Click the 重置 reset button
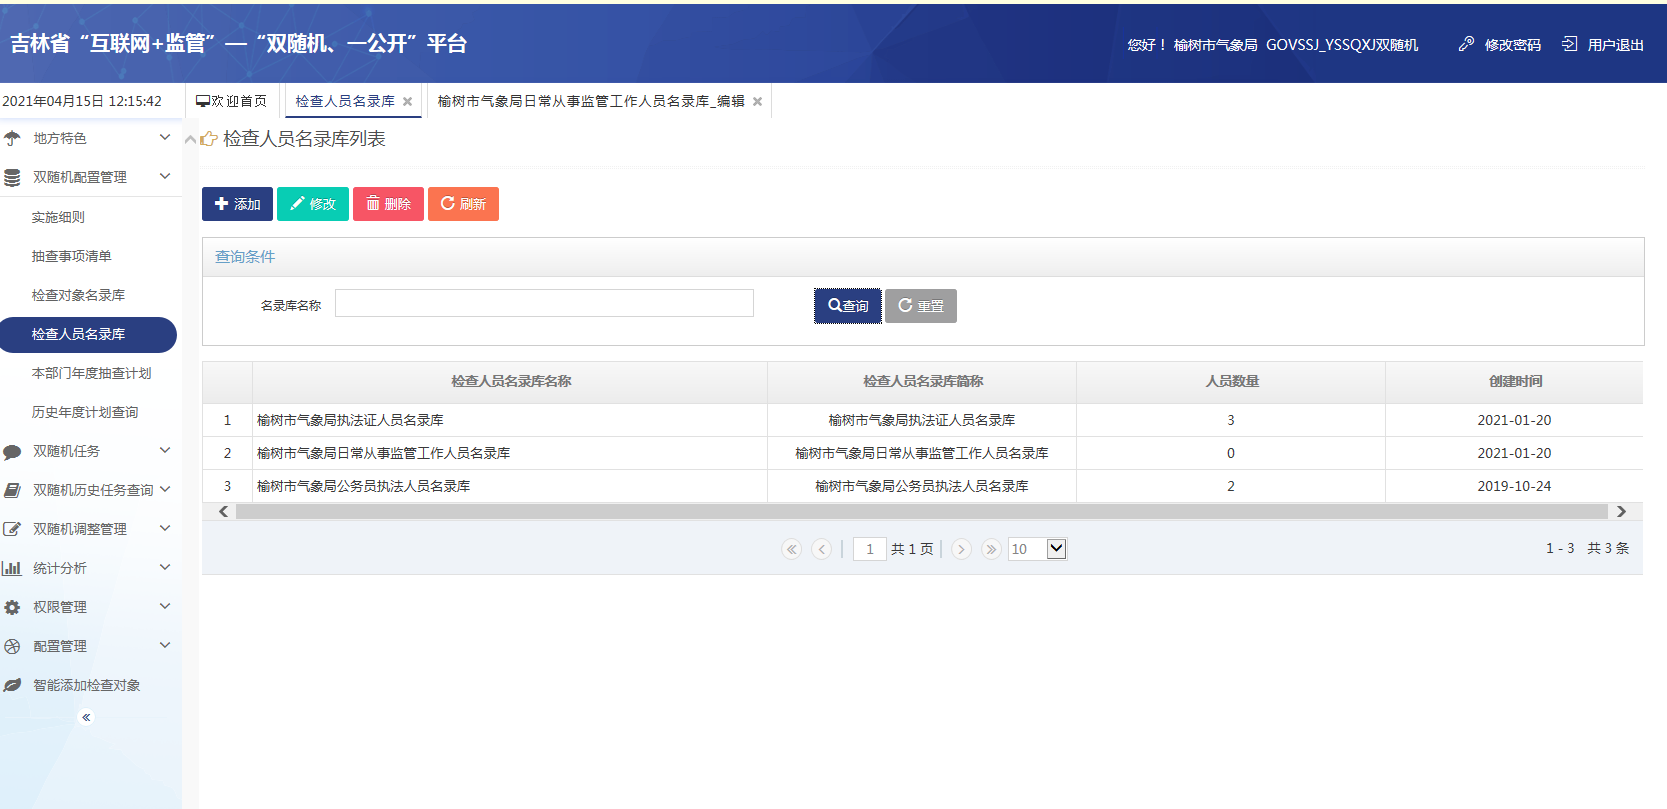1667x809 pixels. 920,306
